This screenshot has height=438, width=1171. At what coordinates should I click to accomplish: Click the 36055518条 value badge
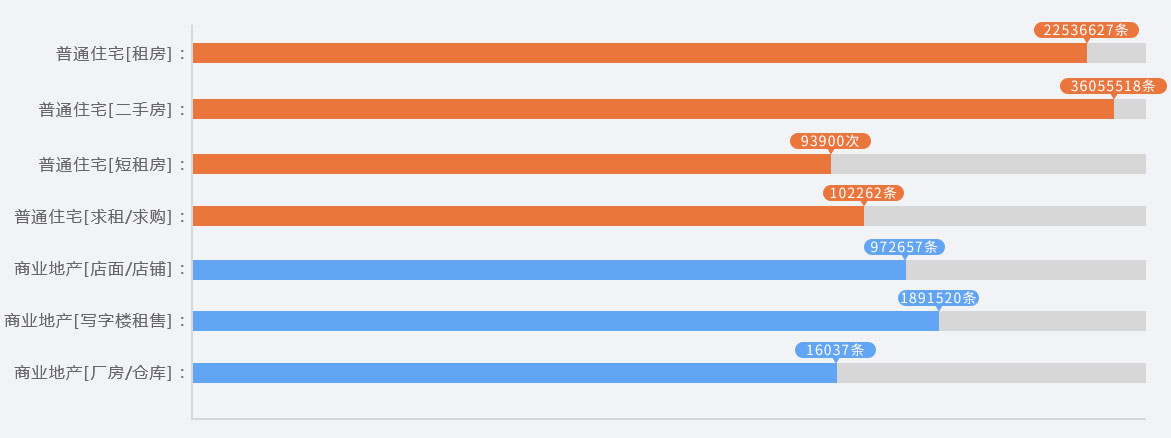coord(1113,86)
